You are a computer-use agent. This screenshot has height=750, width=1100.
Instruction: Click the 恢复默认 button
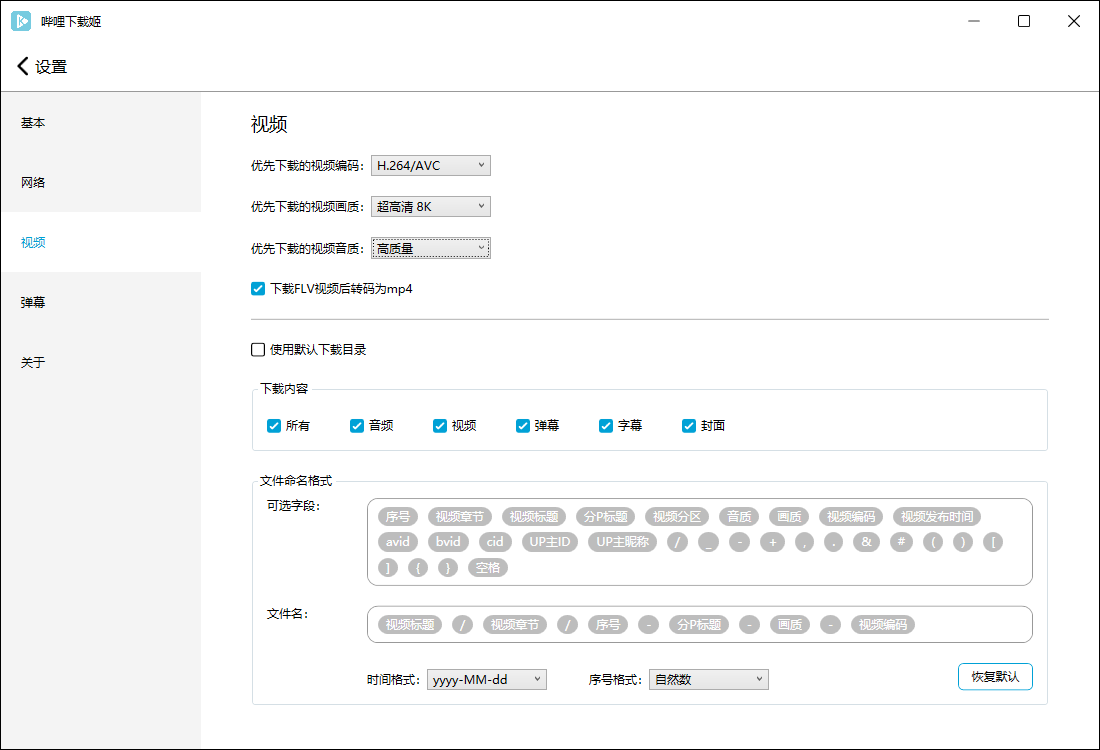(994, 677)
